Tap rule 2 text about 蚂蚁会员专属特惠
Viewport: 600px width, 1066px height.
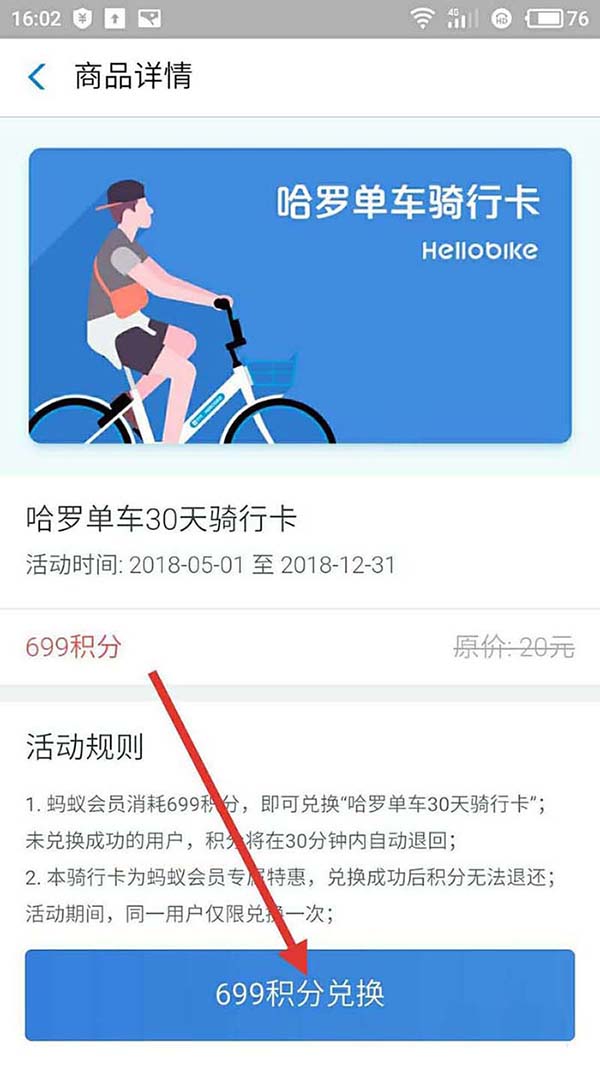click(x=291, y=895)
